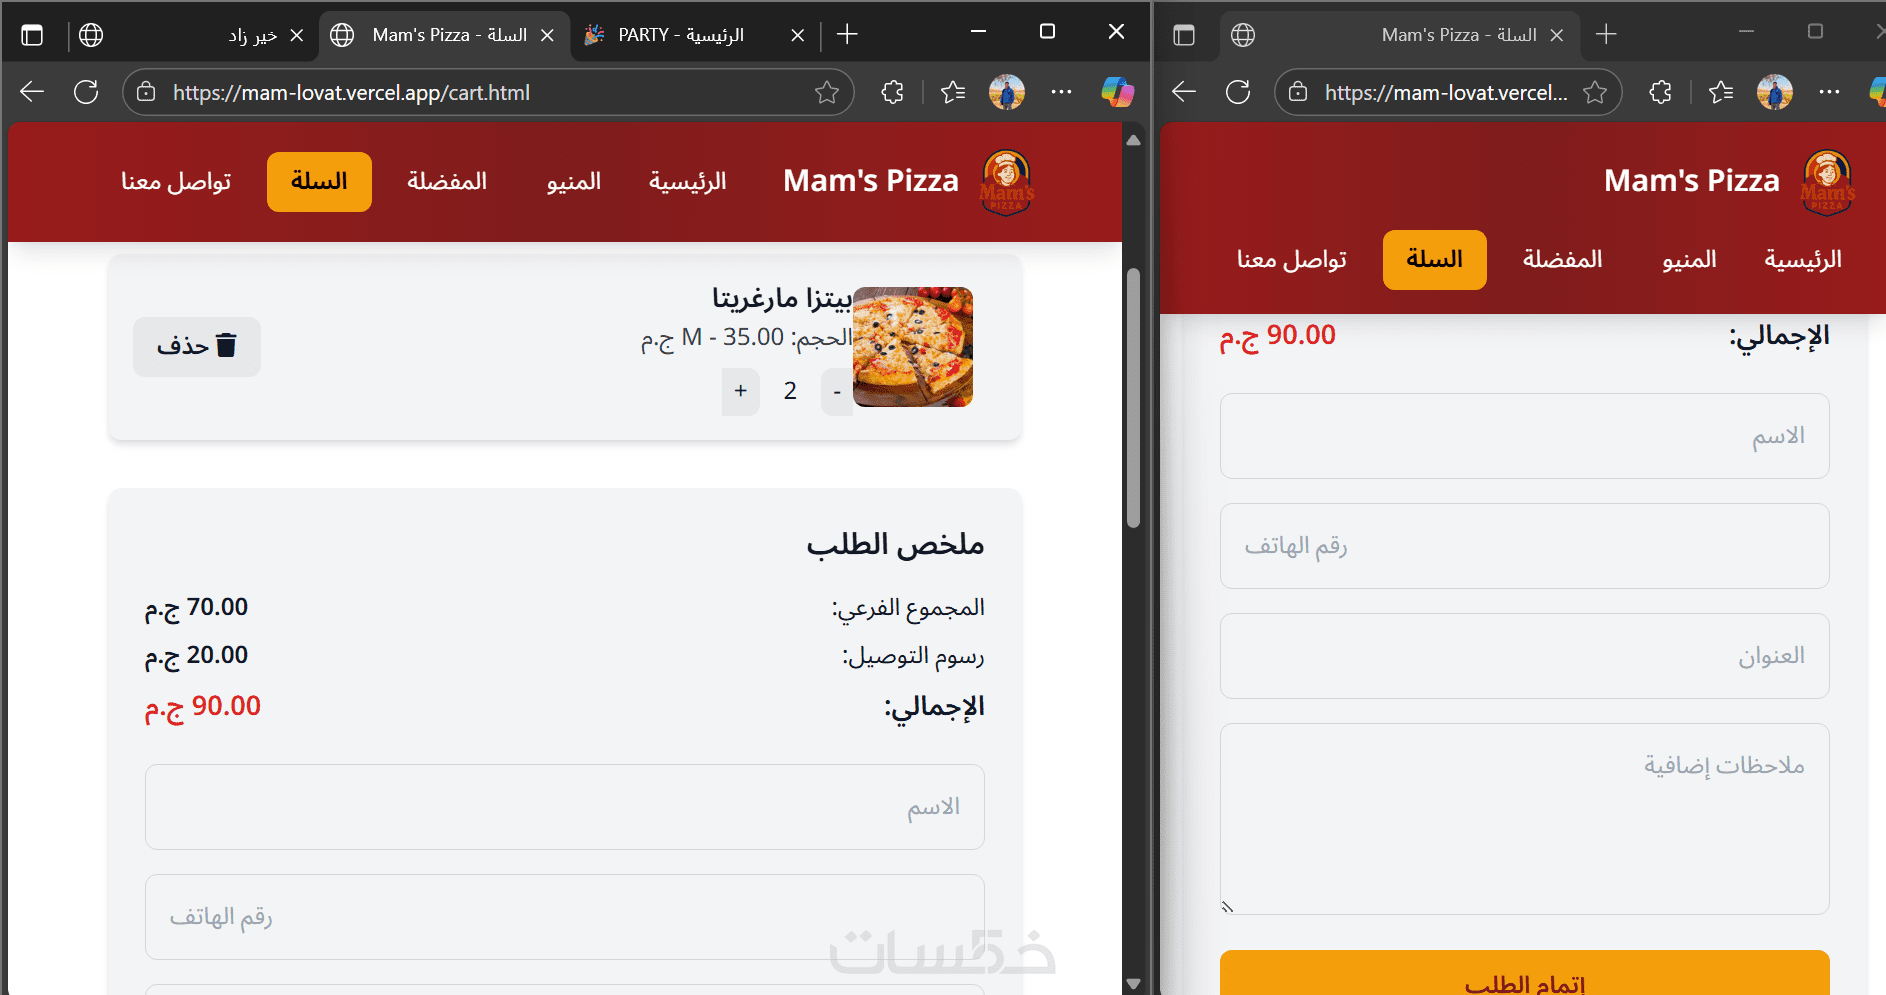1886x995 pixels.
Task: Open Extensions in the right browser window
Action: pyautogui.click(x=1660, y=92)
